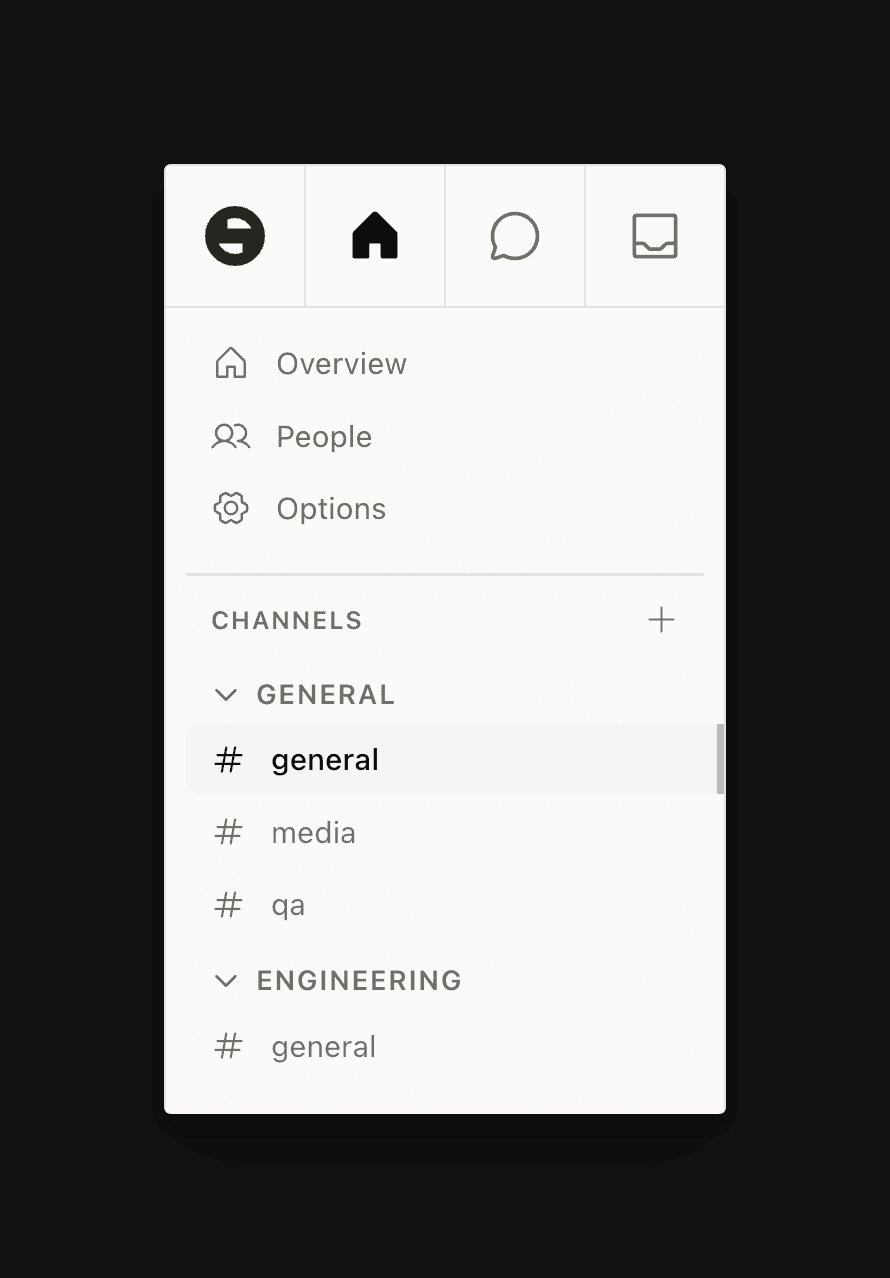Collapse the ENGINEERING channel group

click(x=225, y=981)
